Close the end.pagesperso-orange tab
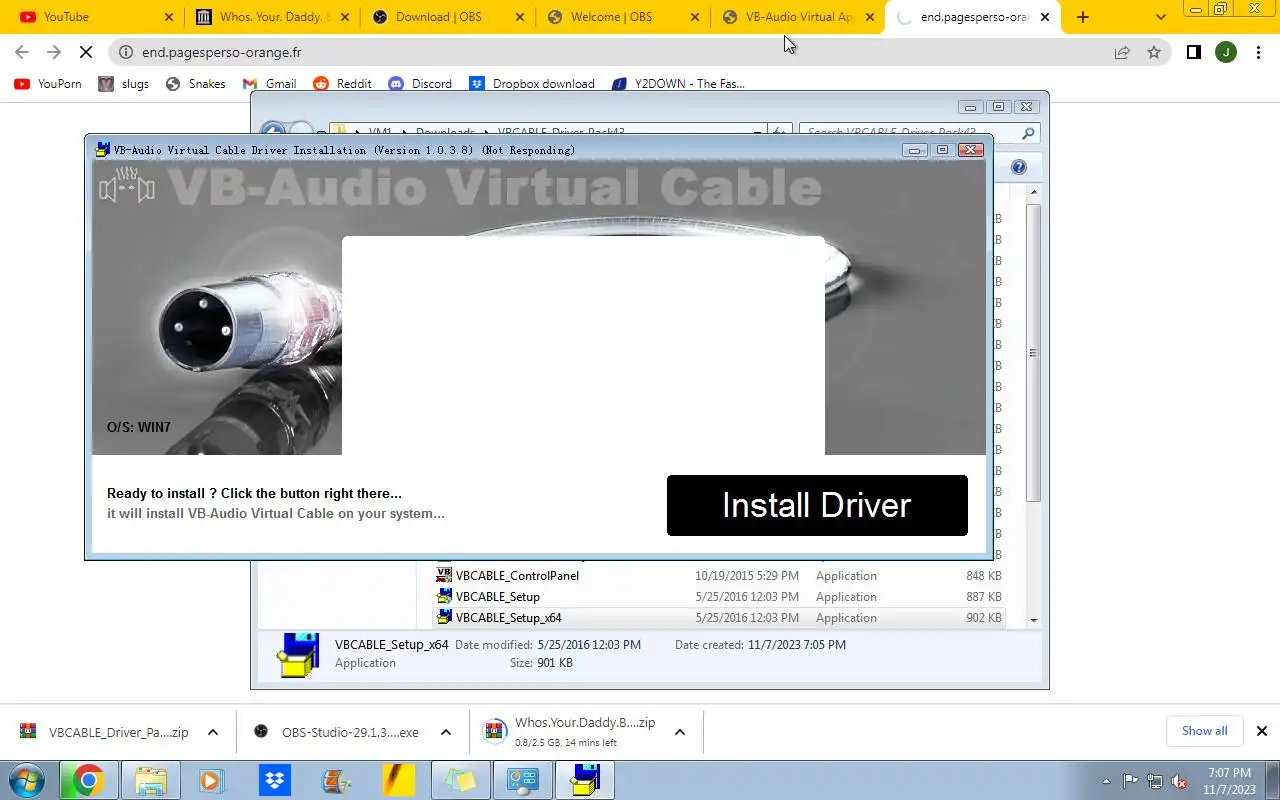1280x800 pixels. click(1046, 17)
